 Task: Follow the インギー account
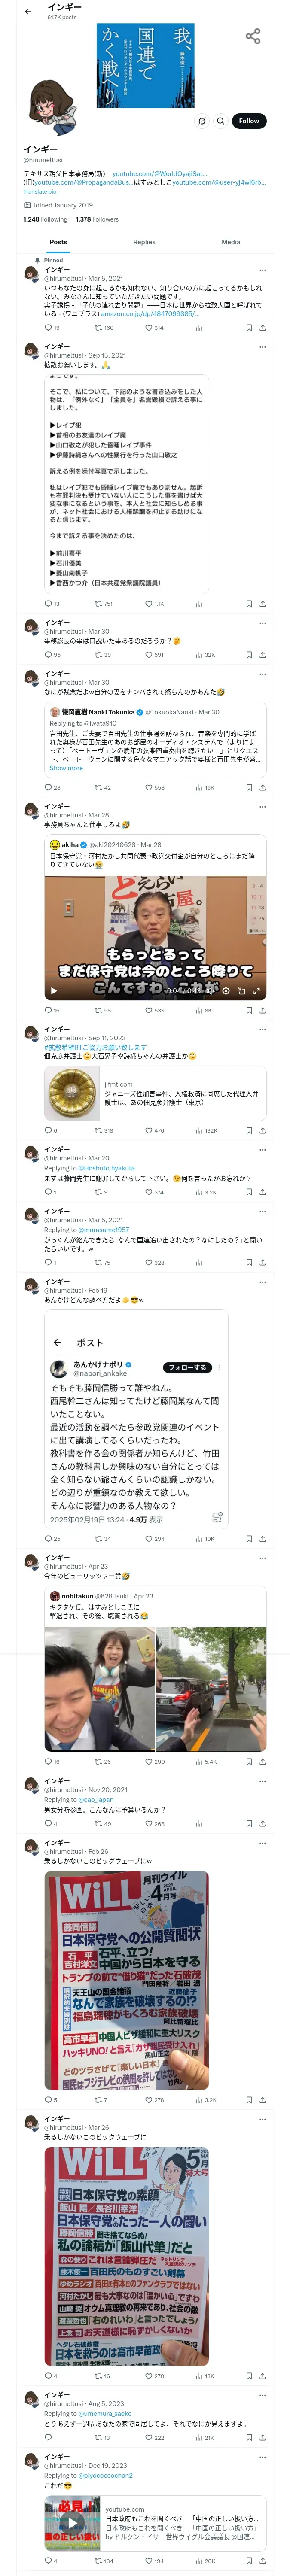pyautogui.click(x=248, y=121)
